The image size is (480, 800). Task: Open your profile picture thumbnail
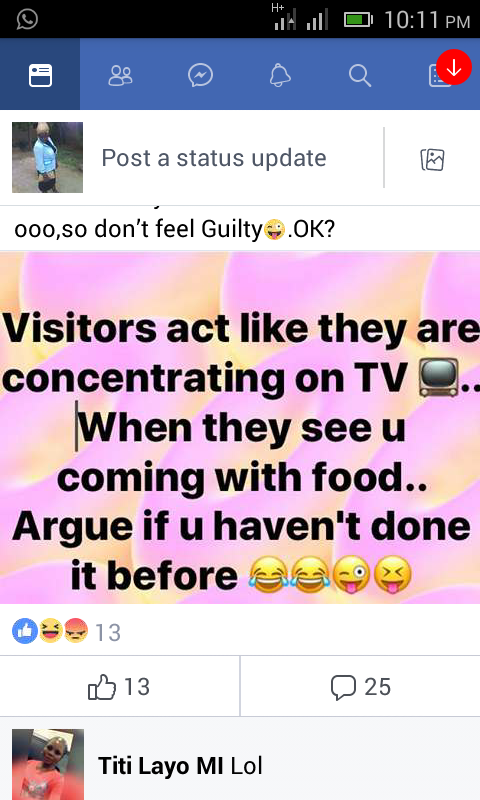[47, 157]
